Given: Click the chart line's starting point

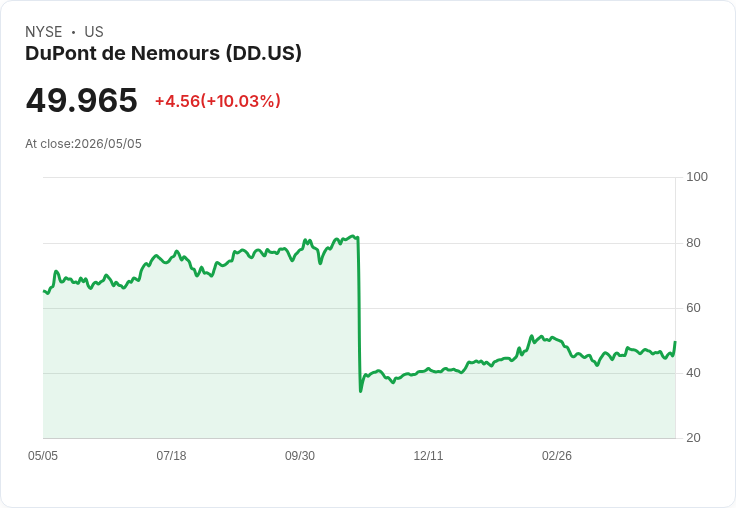Looking at the screenshot, I should [44, 291].
